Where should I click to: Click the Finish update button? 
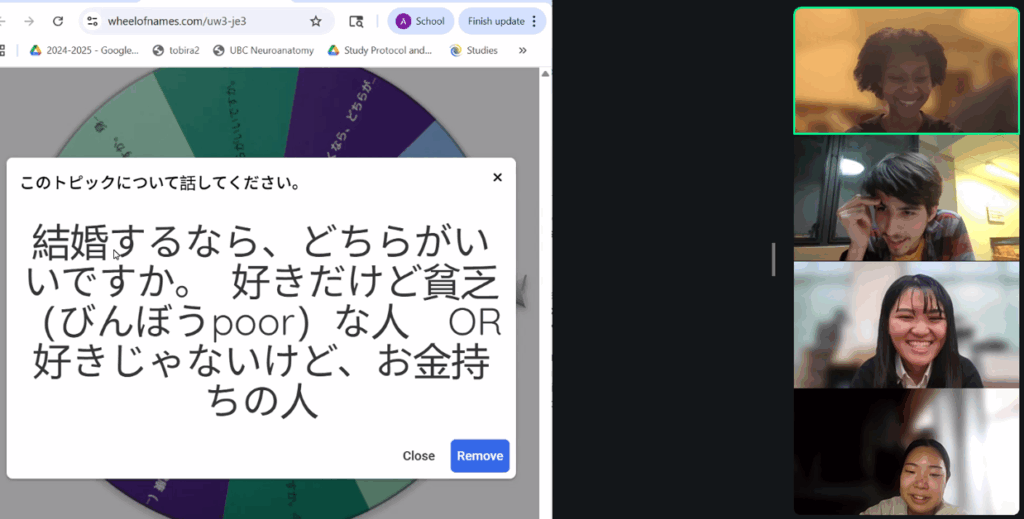pyautogui.click(x=496, y=21)
